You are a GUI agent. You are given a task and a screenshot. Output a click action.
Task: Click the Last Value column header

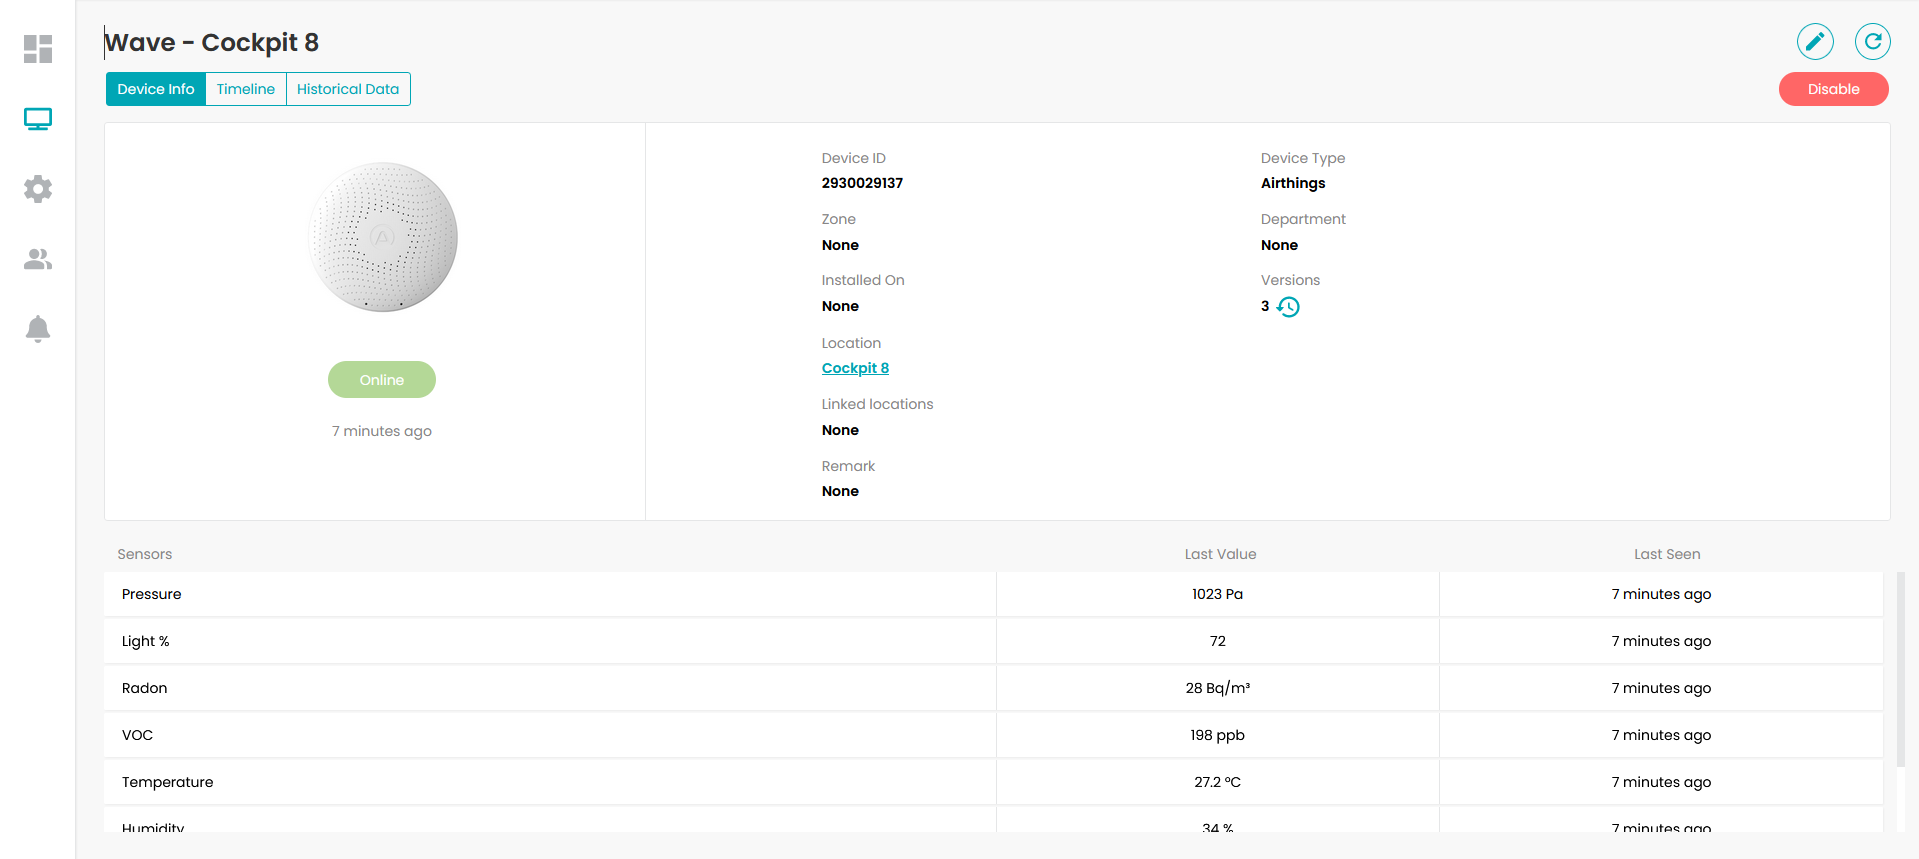[x=1220, y=554]
